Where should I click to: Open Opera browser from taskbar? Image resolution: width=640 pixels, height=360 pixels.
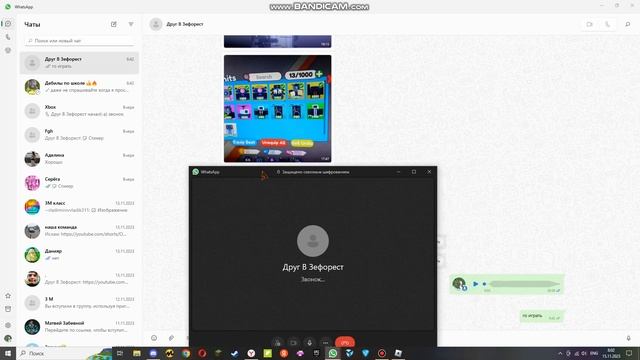click(202, 353)
